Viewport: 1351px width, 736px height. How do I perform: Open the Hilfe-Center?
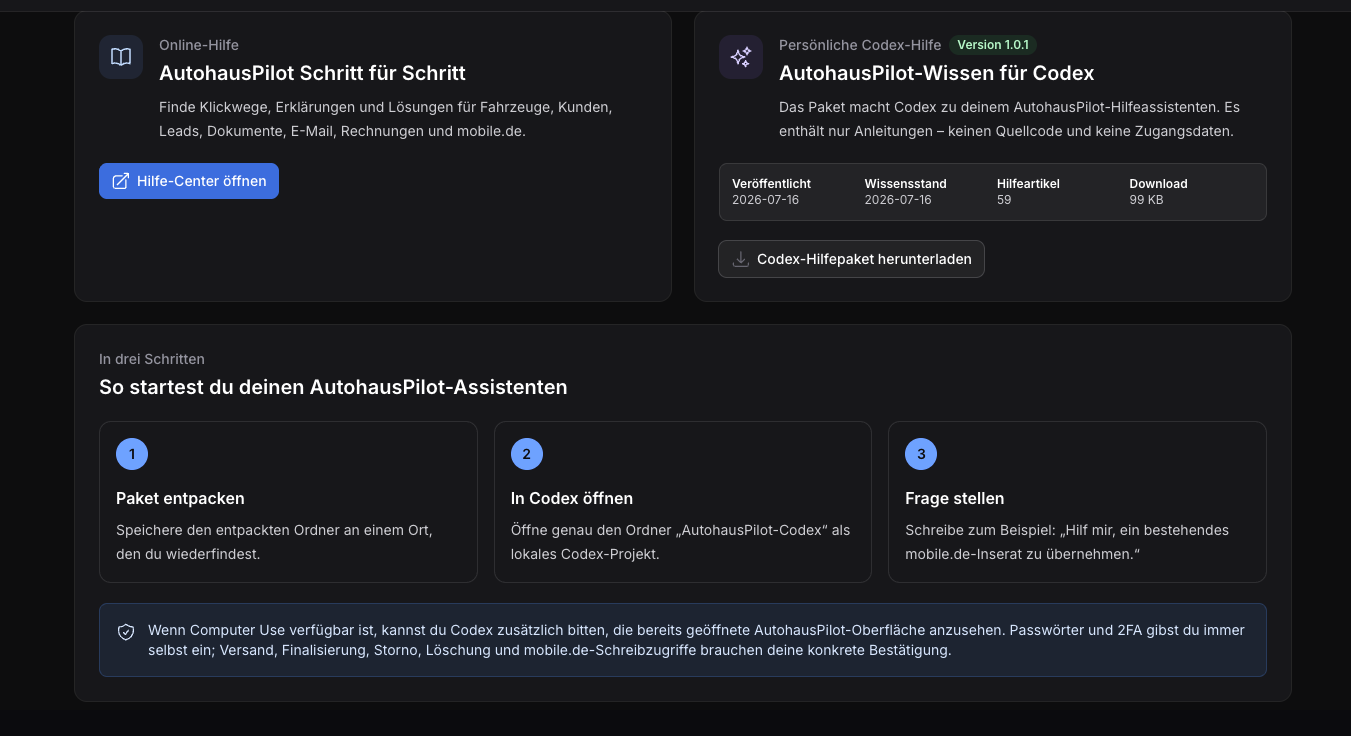[x=189, y=181]
